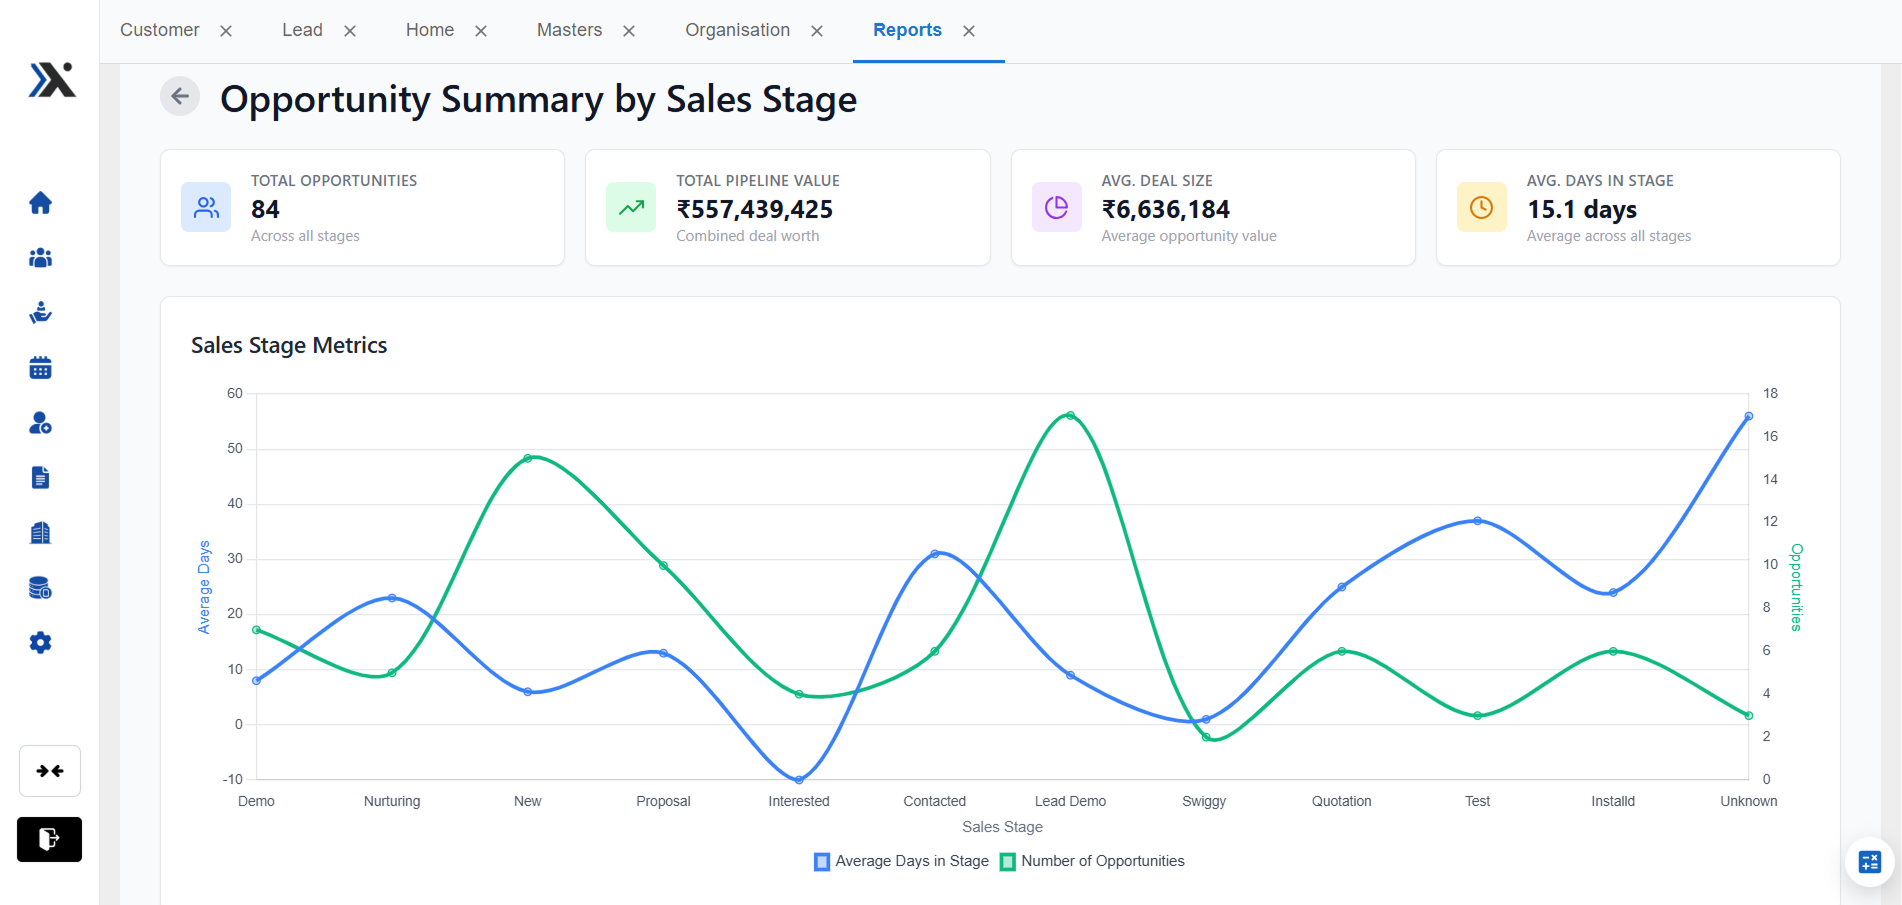Open the database icon in the sidebar
This screenshot has width=1902, height=905.
click(40, 588)
